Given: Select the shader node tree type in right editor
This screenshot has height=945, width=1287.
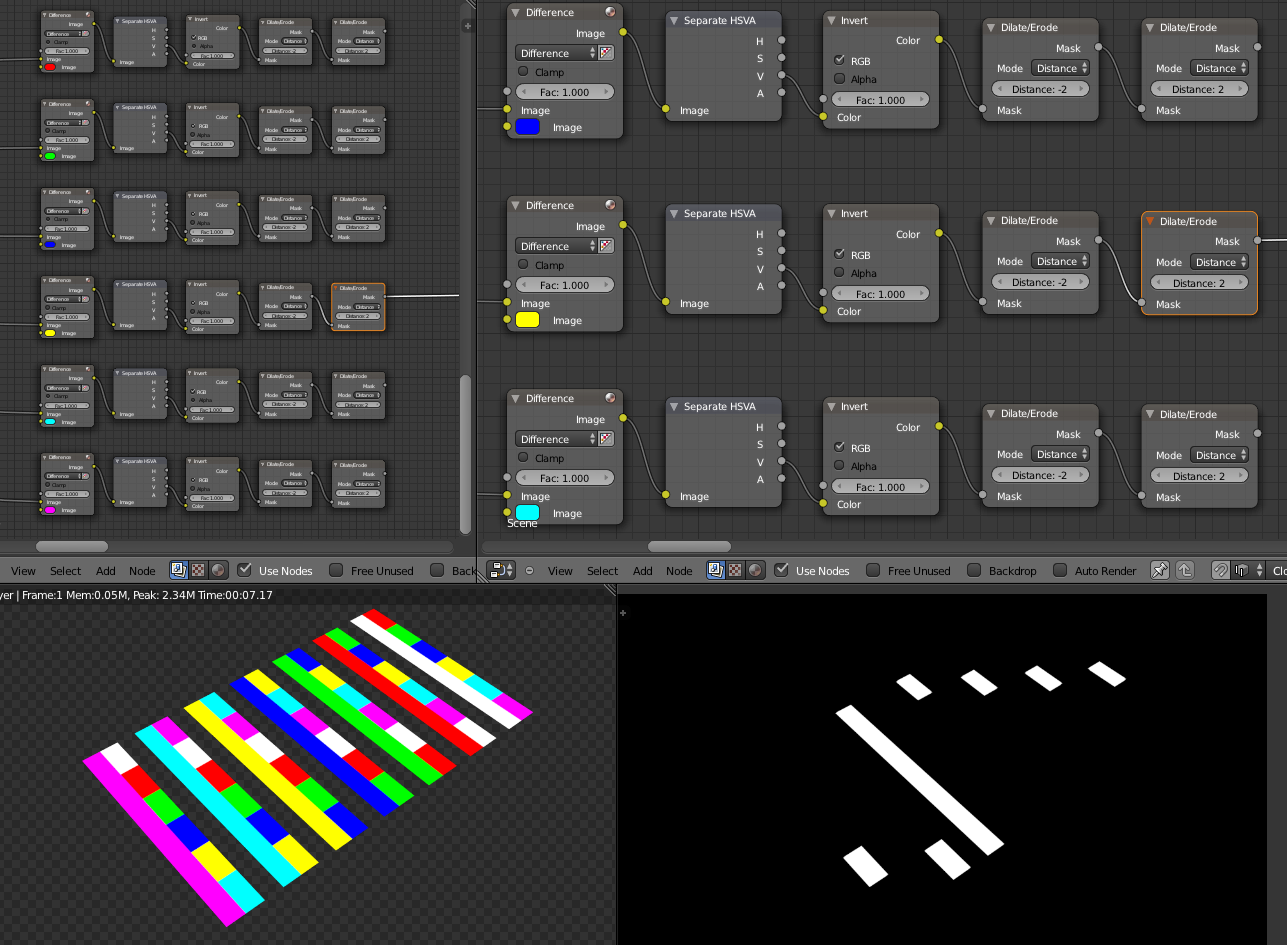Looking at the screenshot, I should click(755, 570).
